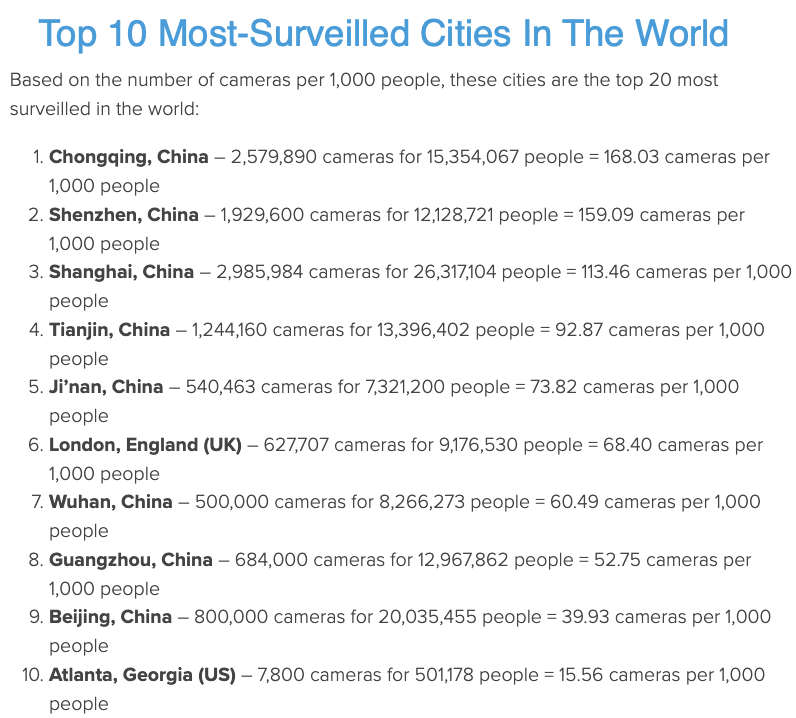
Task: Click the bold 'Tianjin, China' entry
Action: 109,330
